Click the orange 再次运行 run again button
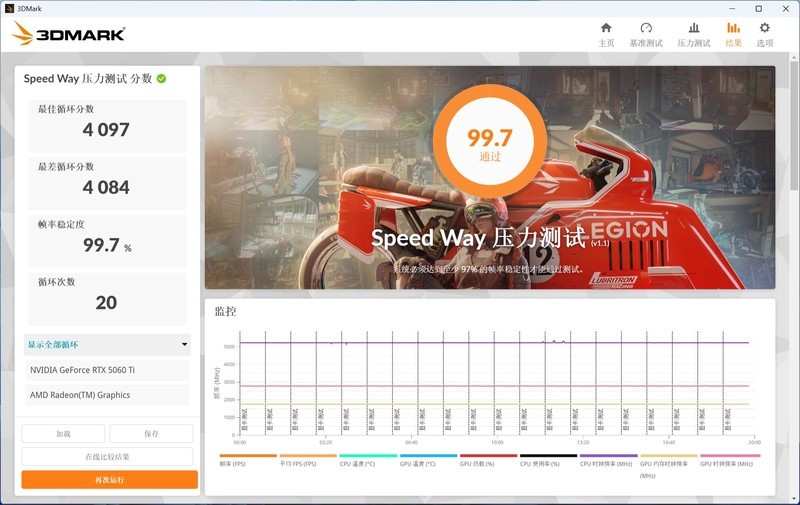Screen dimensions: 800x505 [109, 479]
